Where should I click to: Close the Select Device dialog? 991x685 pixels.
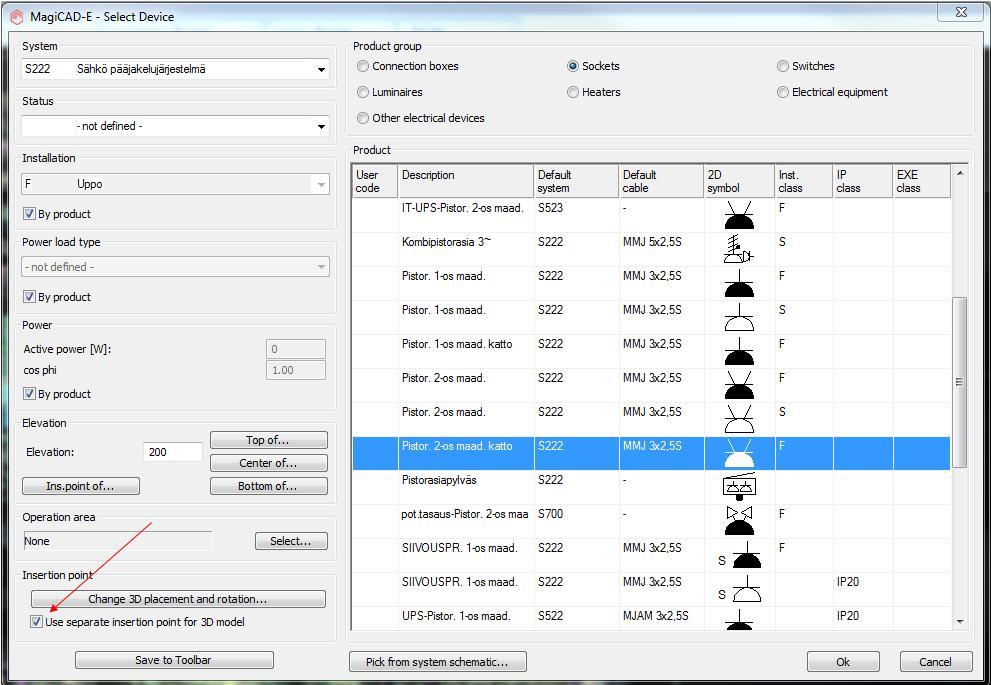(961, 12)
